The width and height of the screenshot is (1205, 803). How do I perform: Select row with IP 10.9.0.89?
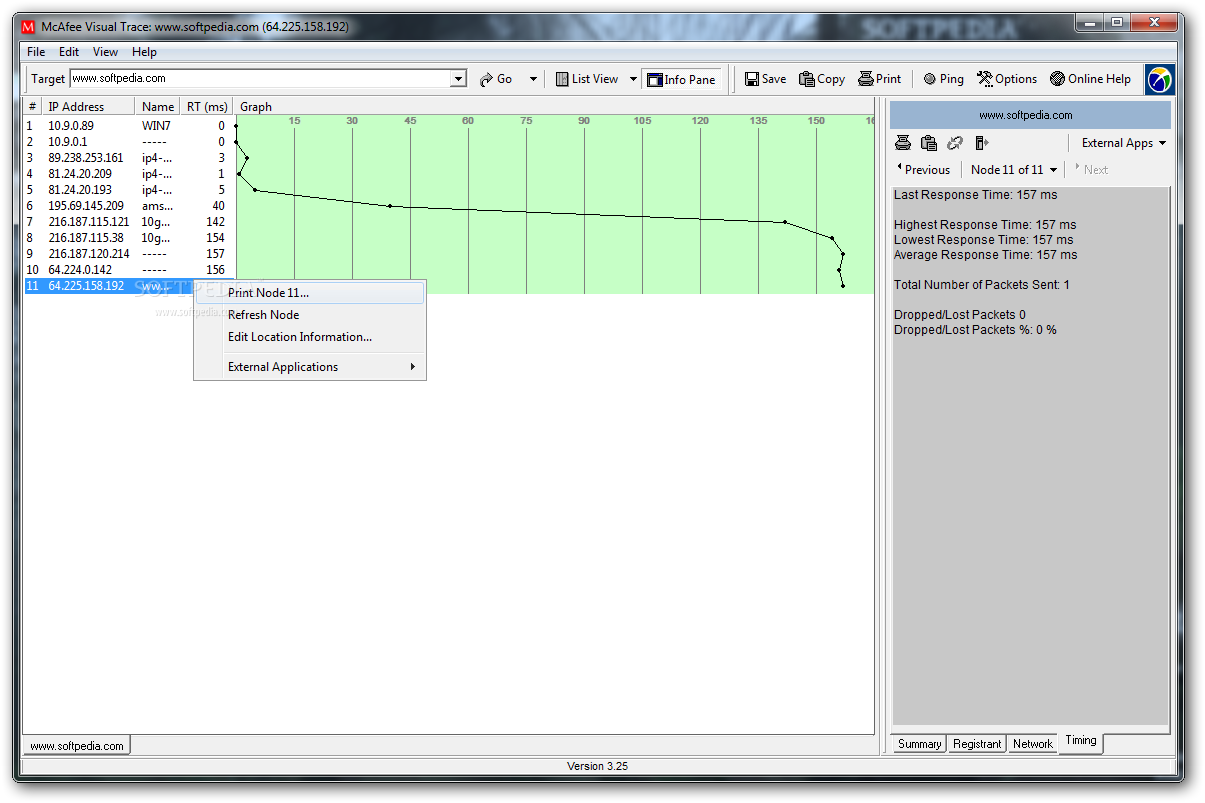click(129, 126)
